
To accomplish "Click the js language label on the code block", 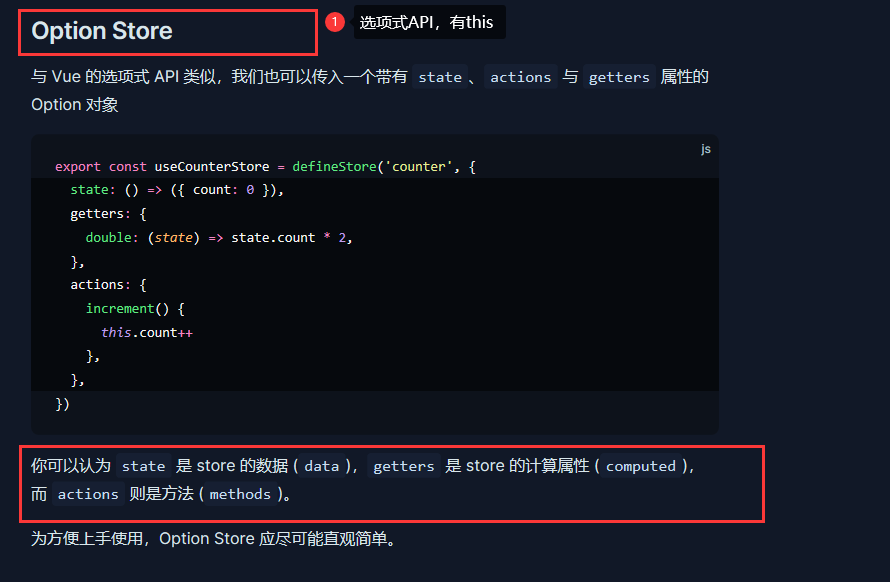I will (707, 148).
